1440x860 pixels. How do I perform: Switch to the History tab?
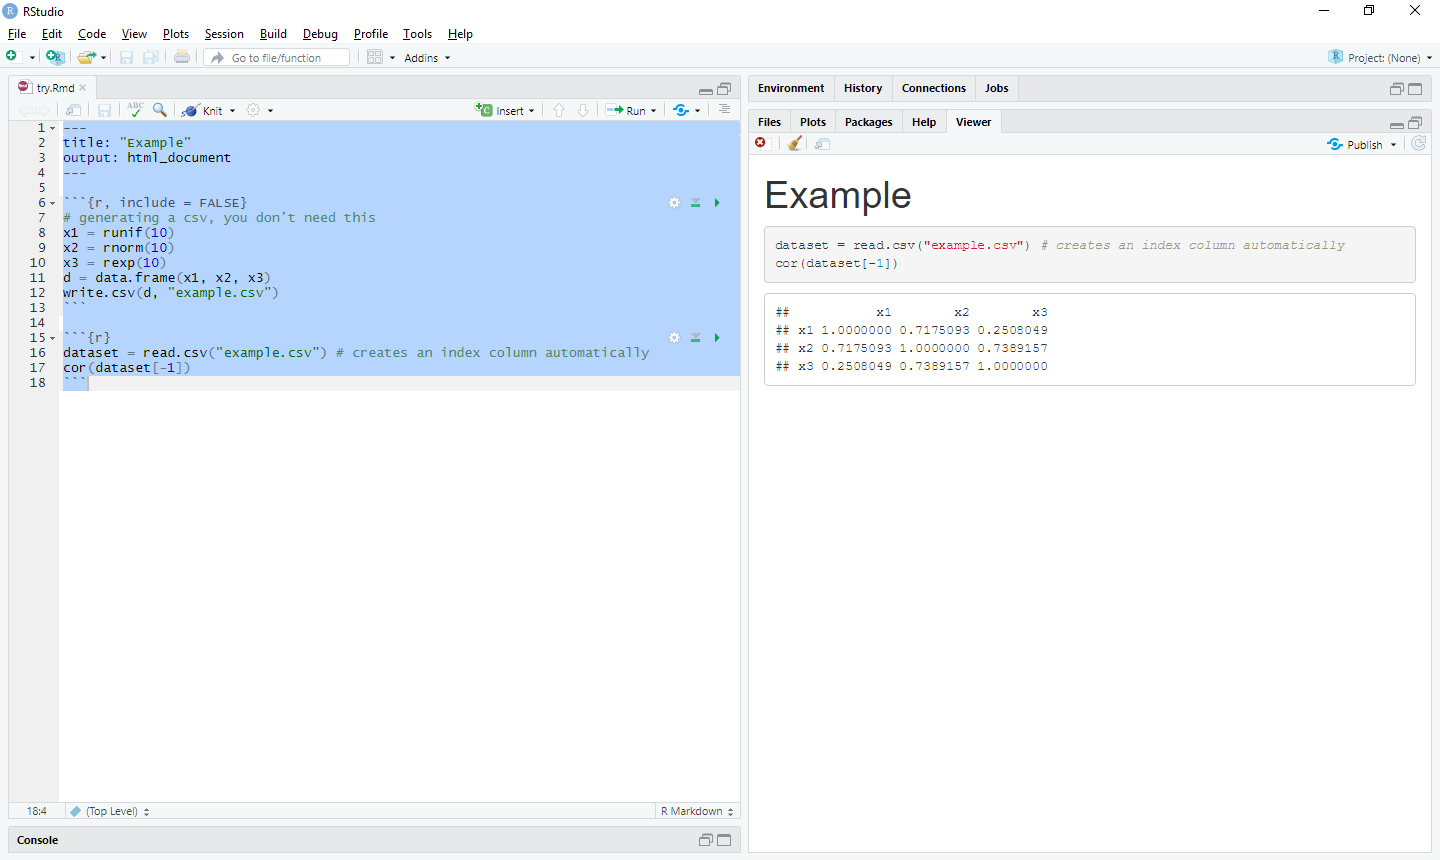(863, 88)
